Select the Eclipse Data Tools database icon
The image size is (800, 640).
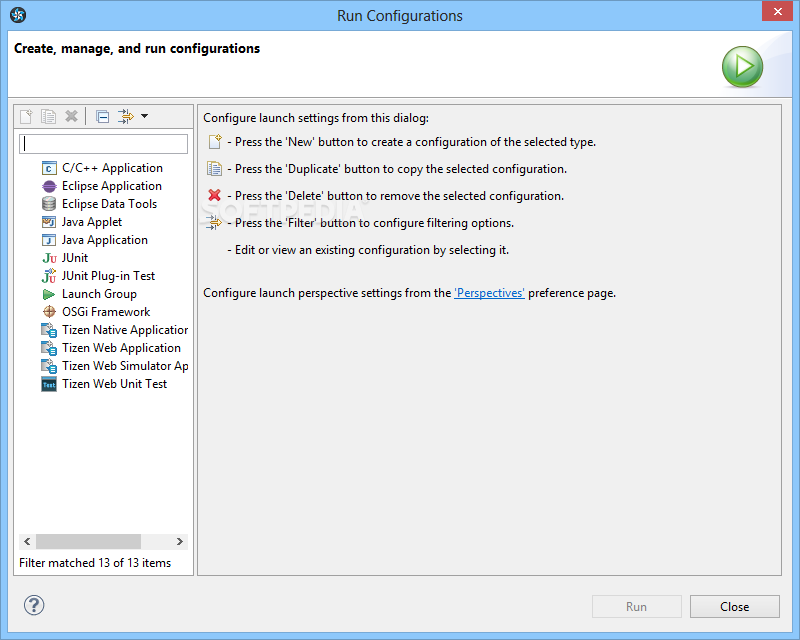click(x=49, y=204)
